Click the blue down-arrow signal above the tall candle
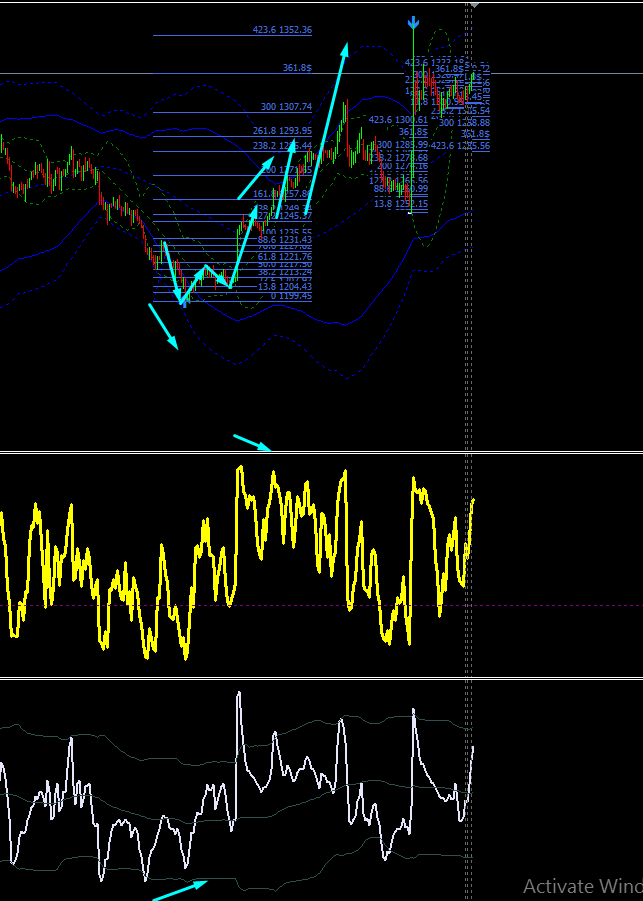This screenshot has height=901, width=643. [x=413, y=22]
